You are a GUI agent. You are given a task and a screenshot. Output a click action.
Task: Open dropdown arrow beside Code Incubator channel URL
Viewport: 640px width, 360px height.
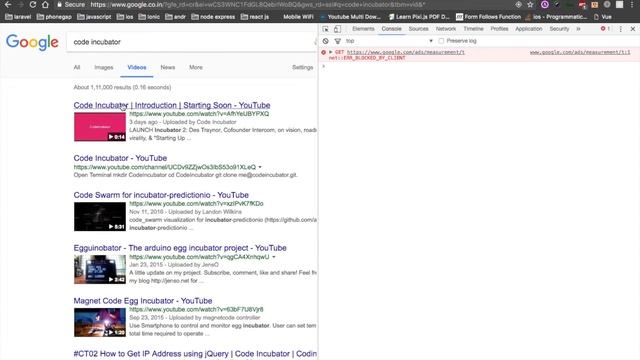[260, 167]
